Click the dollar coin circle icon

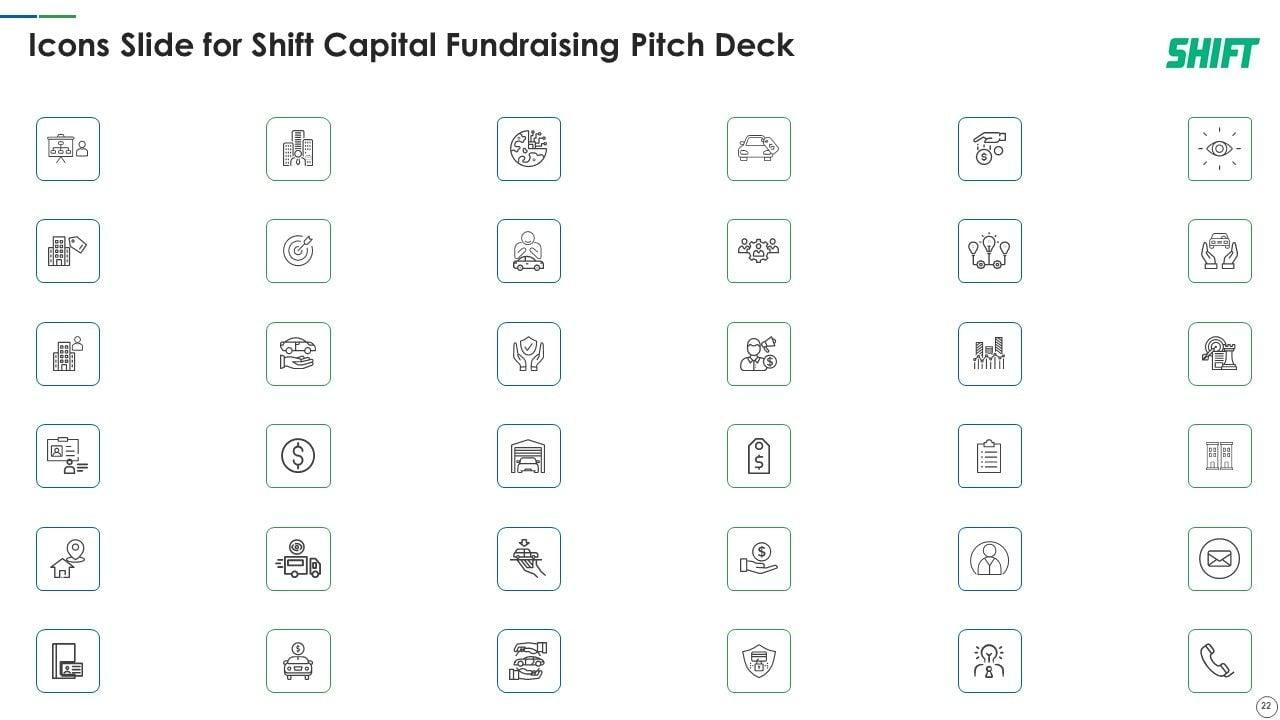click(x=298, y=456)
